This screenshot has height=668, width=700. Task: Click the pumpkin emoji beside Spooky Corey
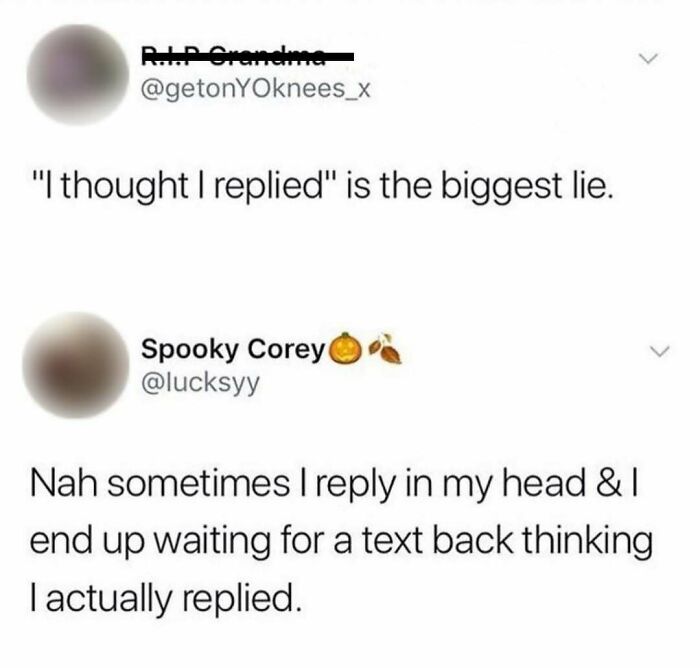coord(345,348)
